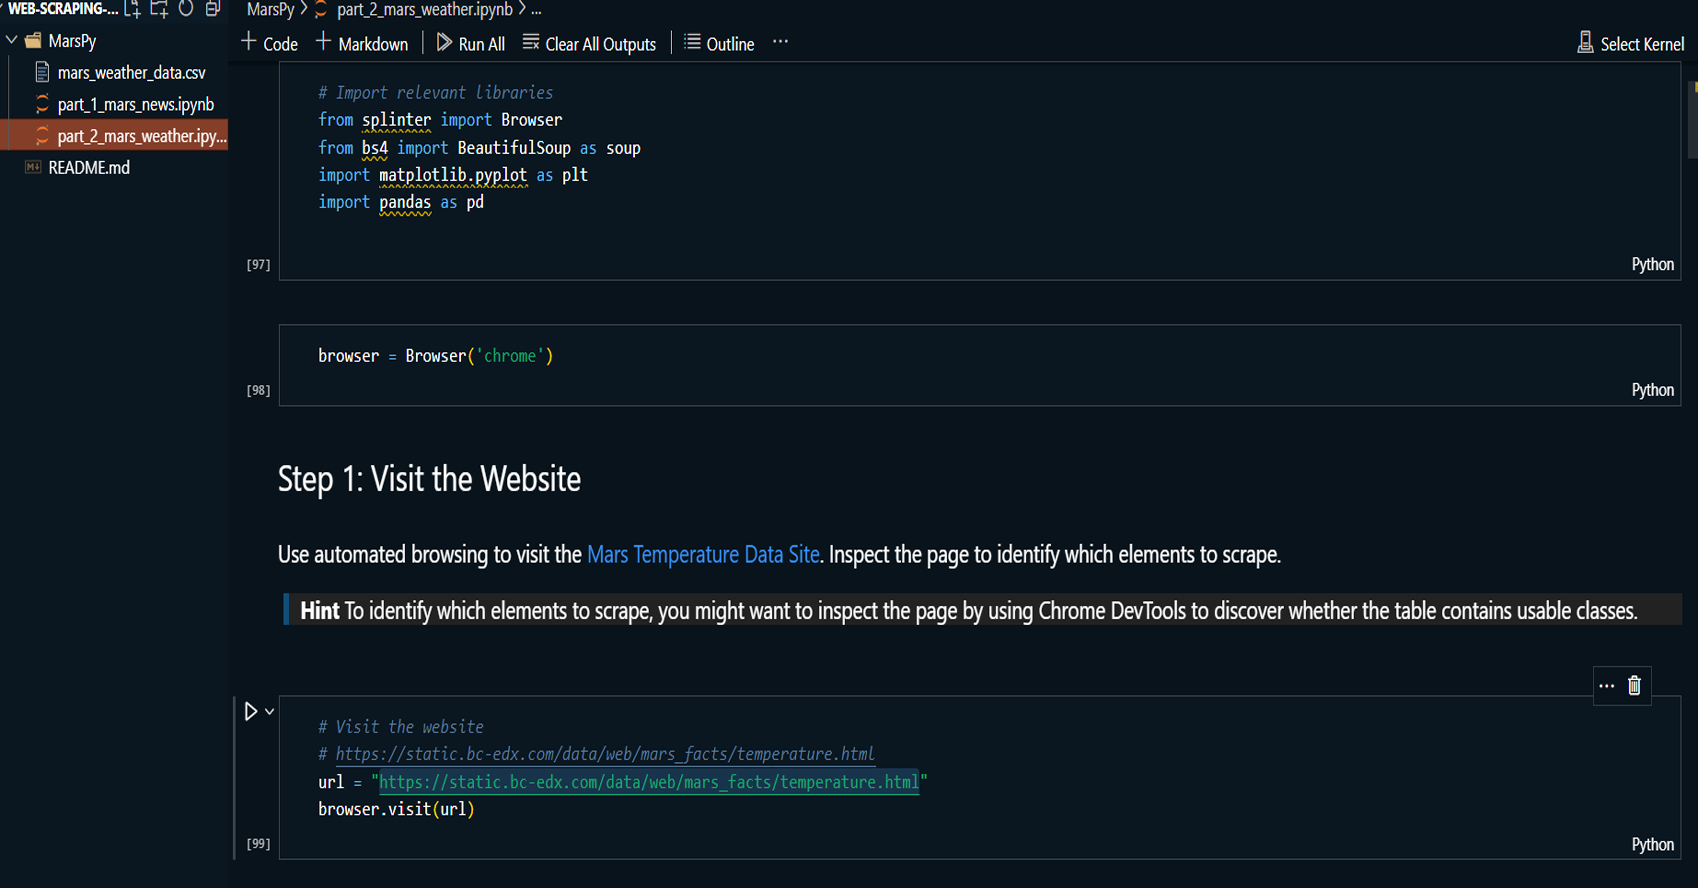The height and width of the screenshot is (888, 1698).
Task: Follow the Mars Temperature Data Site link
Action: [702, 555]
